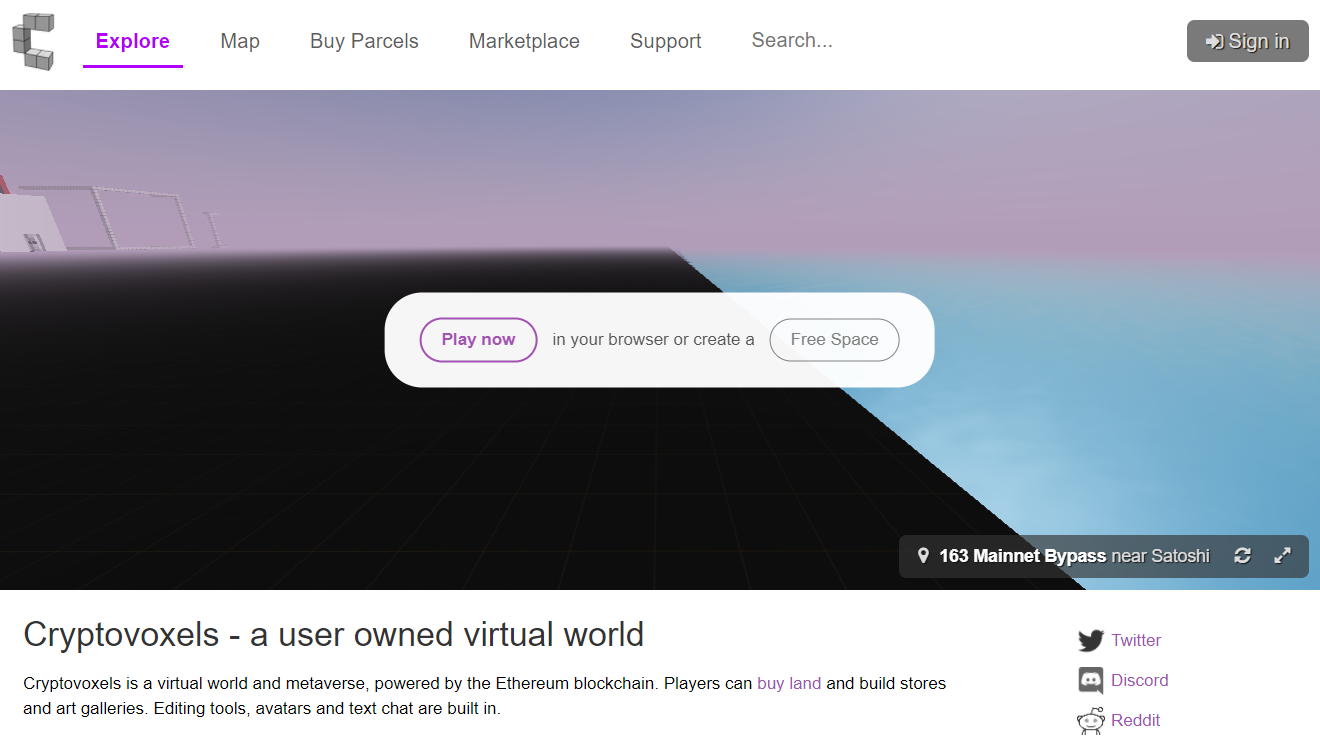Click the Reddit alien icon
Screen dimensions: 1320x741
[x=1091, y=721]
